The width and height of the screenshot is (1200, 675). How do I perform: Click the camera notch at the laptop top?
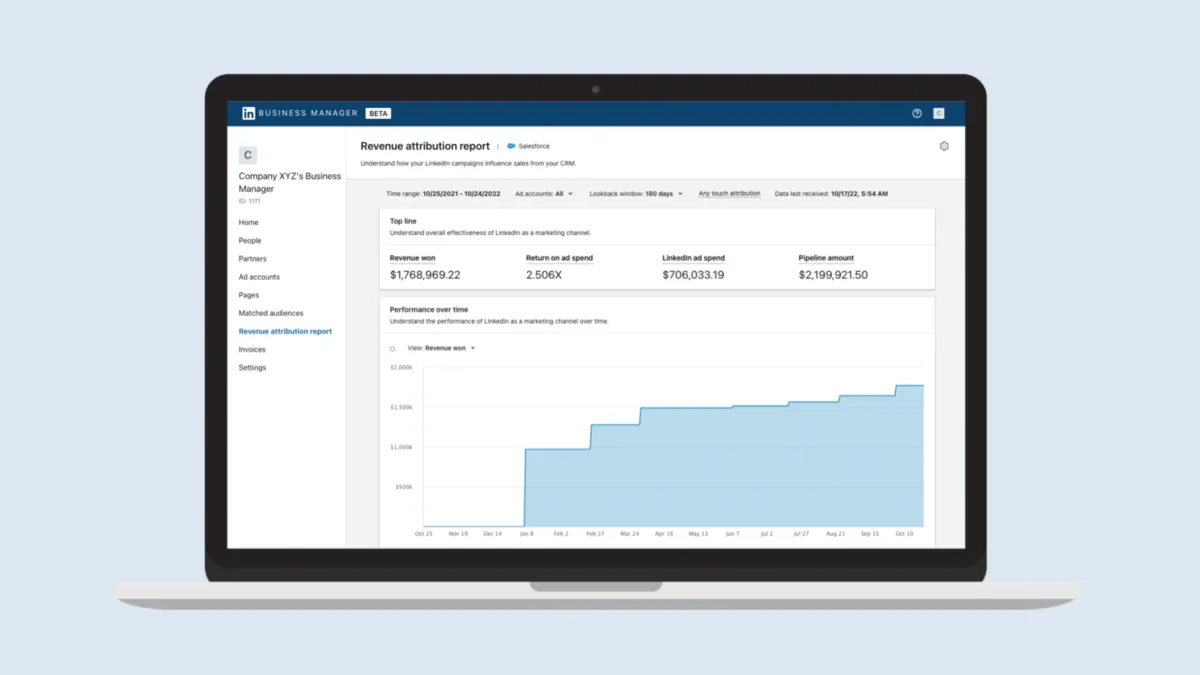(596, 89)
